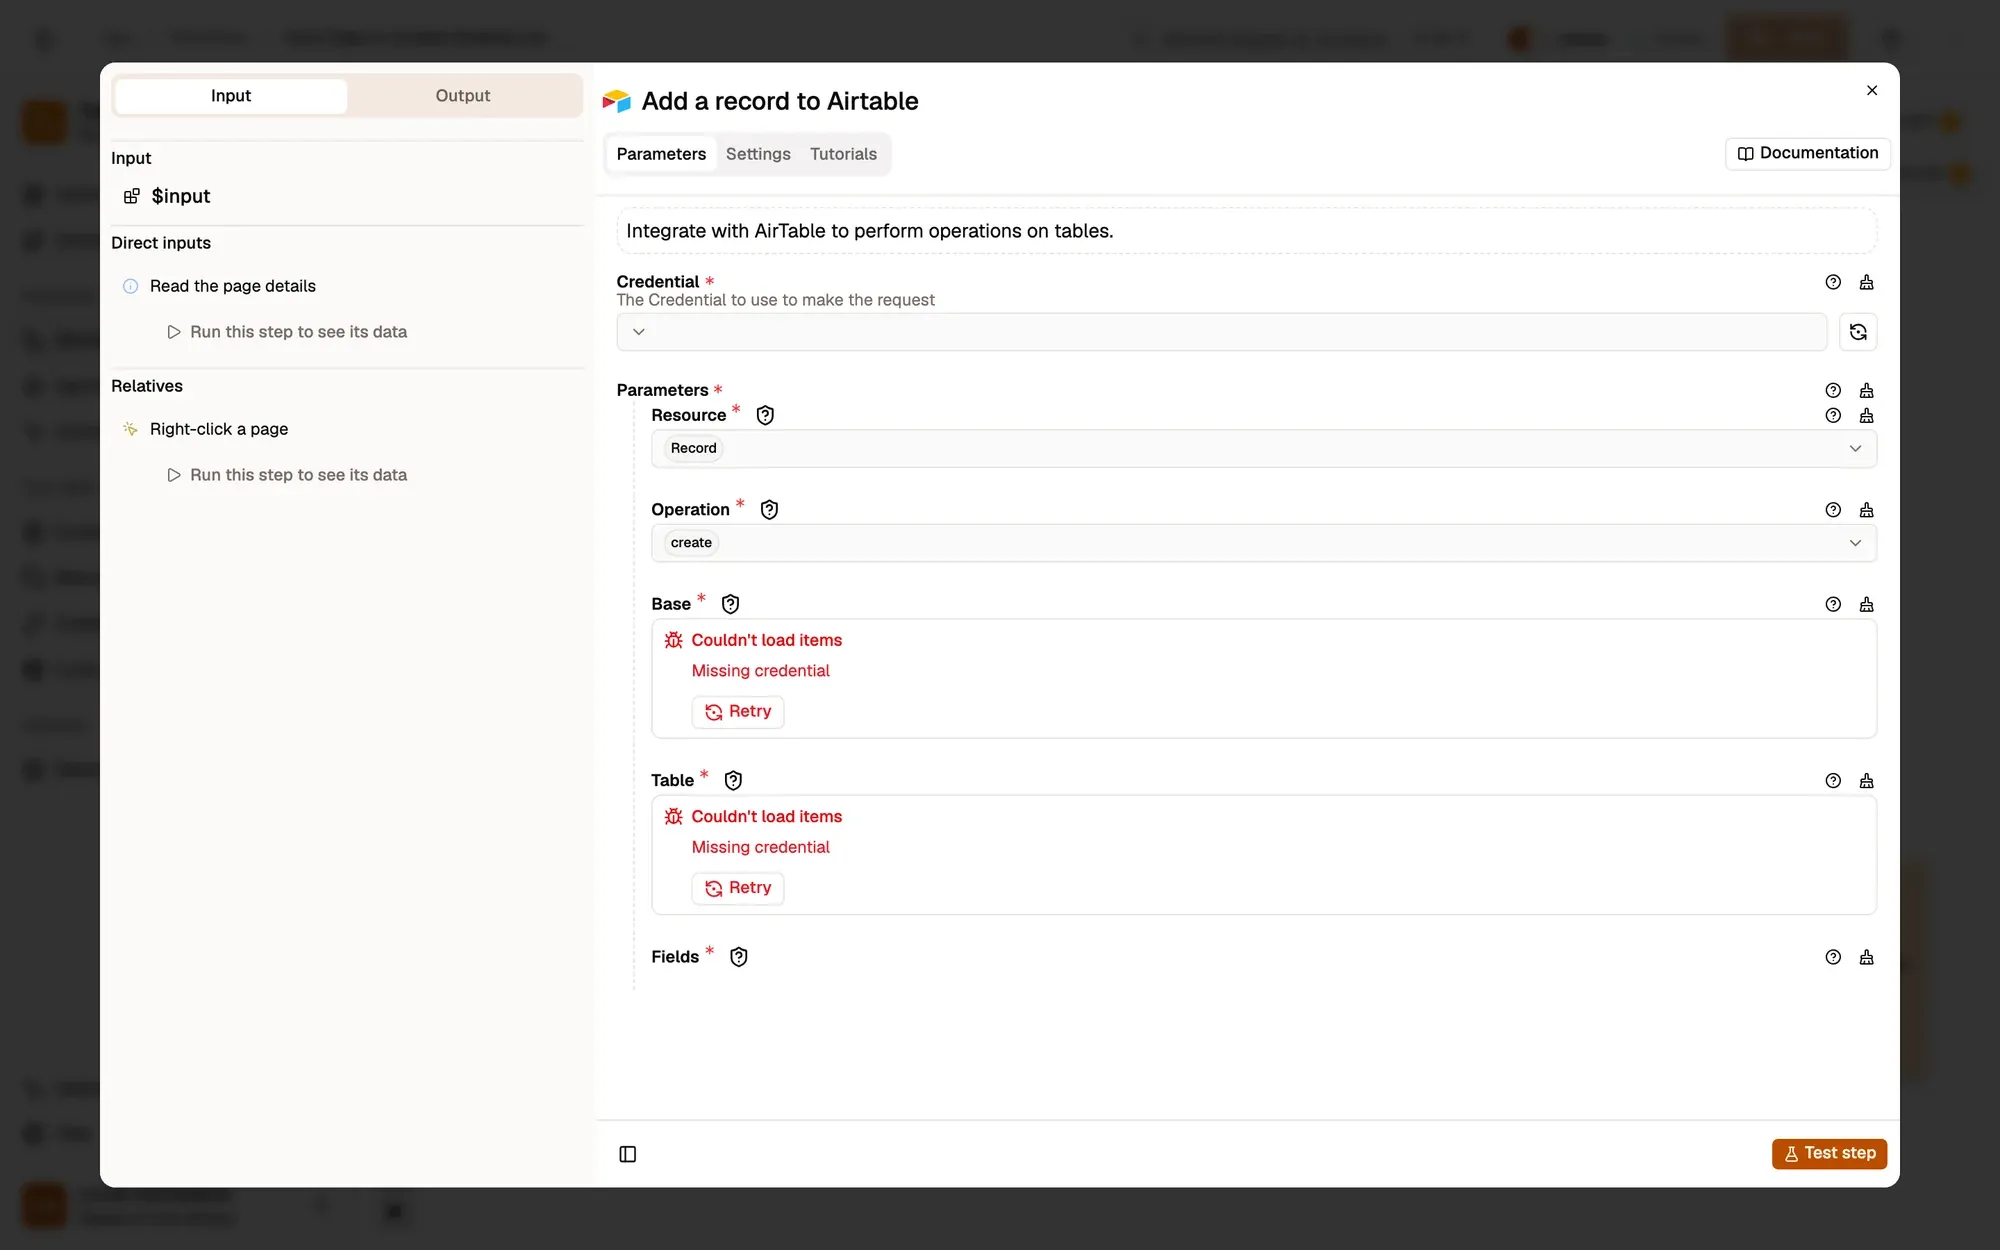
Task: Close the Airtable dialog
Action: click(x=1872, y=90)
